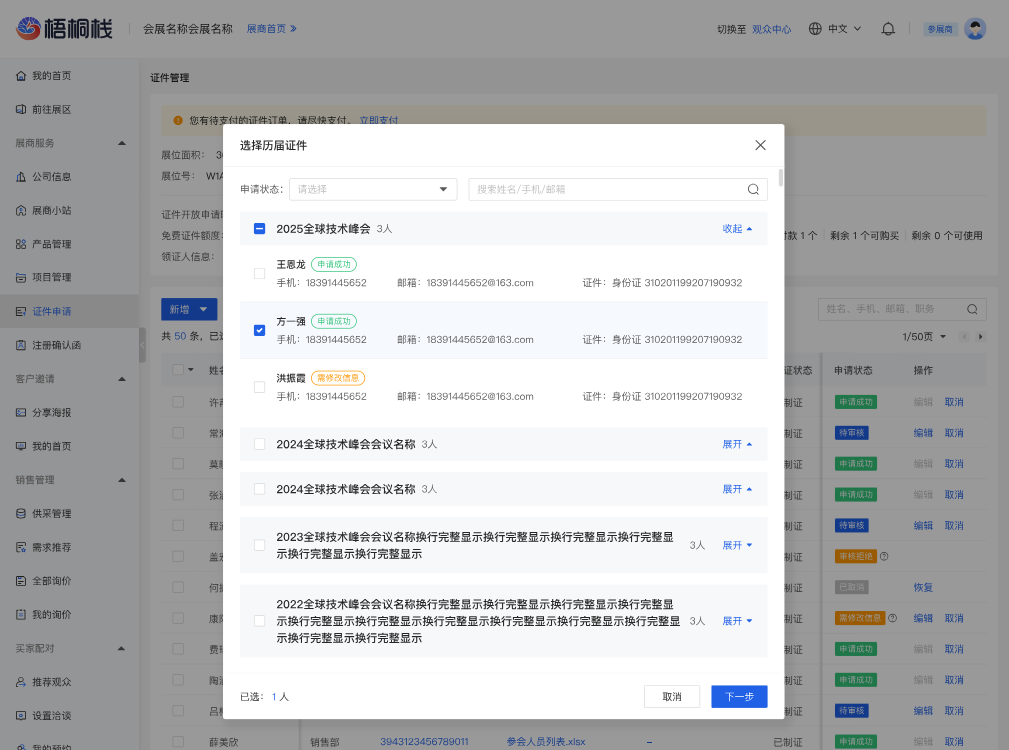This screenshot has width=1009, height=750.
Task: Click the 搜索姓名/手机/邮箱 search field
Action: 605,189
